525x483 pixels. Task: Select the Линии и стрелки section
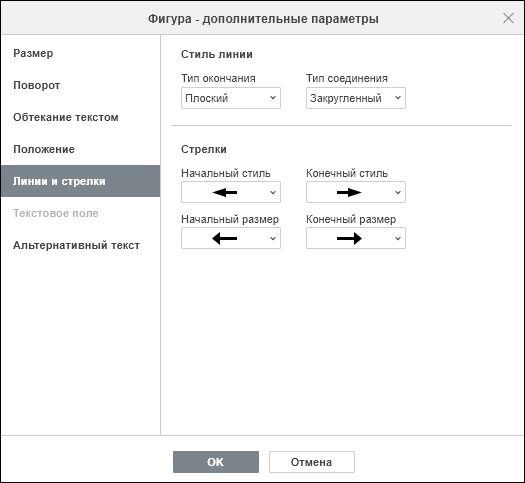coord(80,181)
